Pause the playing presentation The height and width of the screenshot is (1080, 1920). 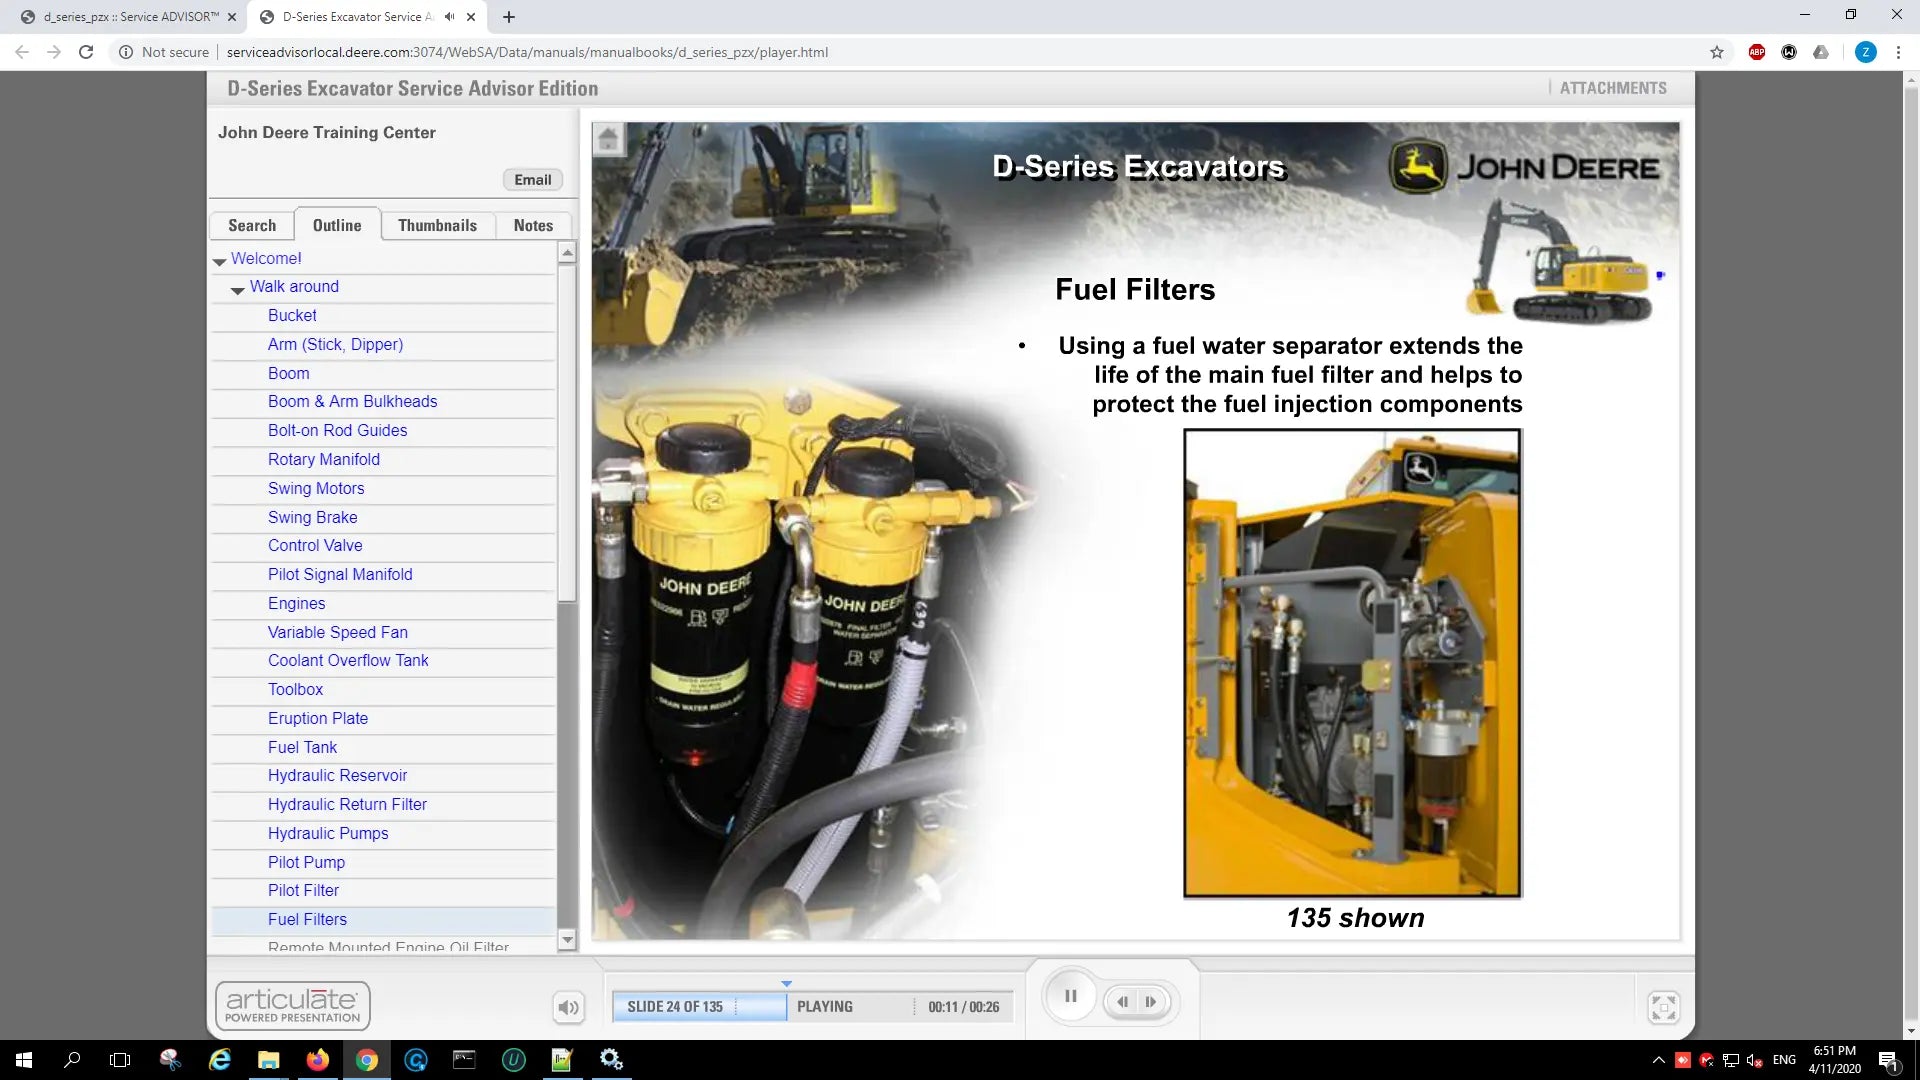point(1070,995)
